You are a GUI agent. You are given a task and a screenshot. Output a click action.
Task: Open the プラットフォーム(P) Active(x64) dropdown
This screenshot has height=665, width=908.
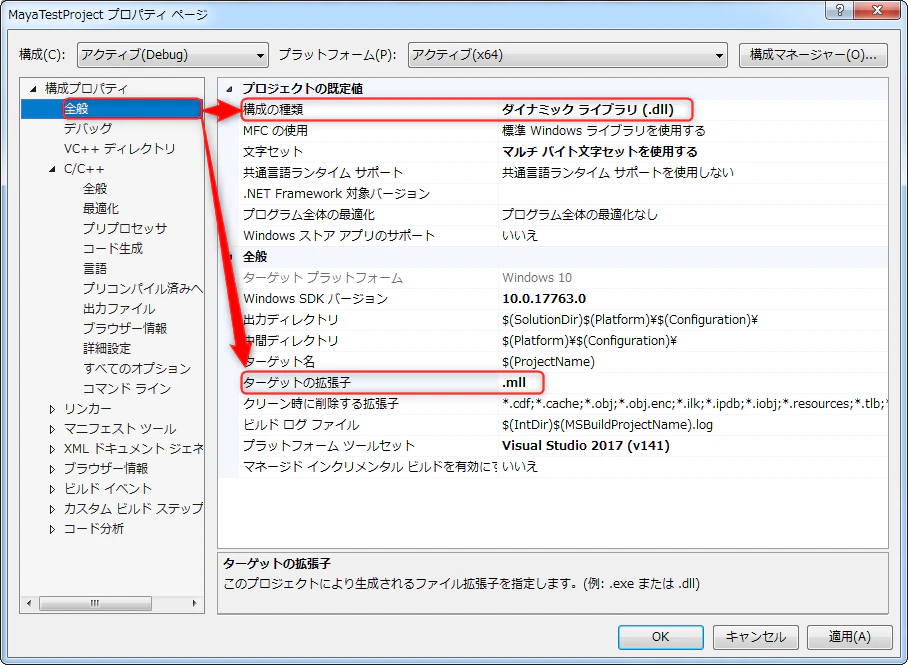568,55
